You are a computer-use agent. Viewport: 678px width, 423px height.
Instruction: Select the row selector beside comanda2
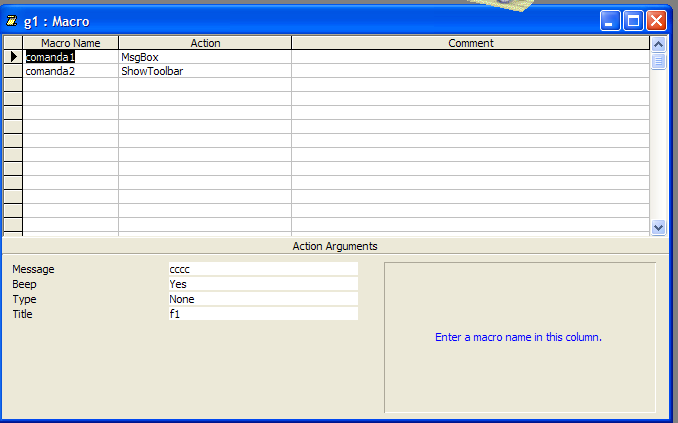[x=13, y=71]
